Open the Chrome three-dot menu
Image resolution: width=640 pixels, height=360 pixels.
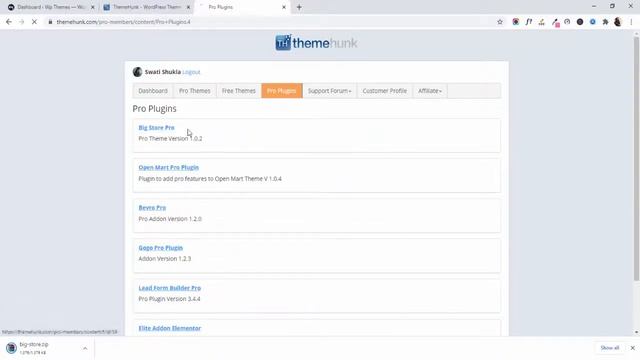point(631,22)
